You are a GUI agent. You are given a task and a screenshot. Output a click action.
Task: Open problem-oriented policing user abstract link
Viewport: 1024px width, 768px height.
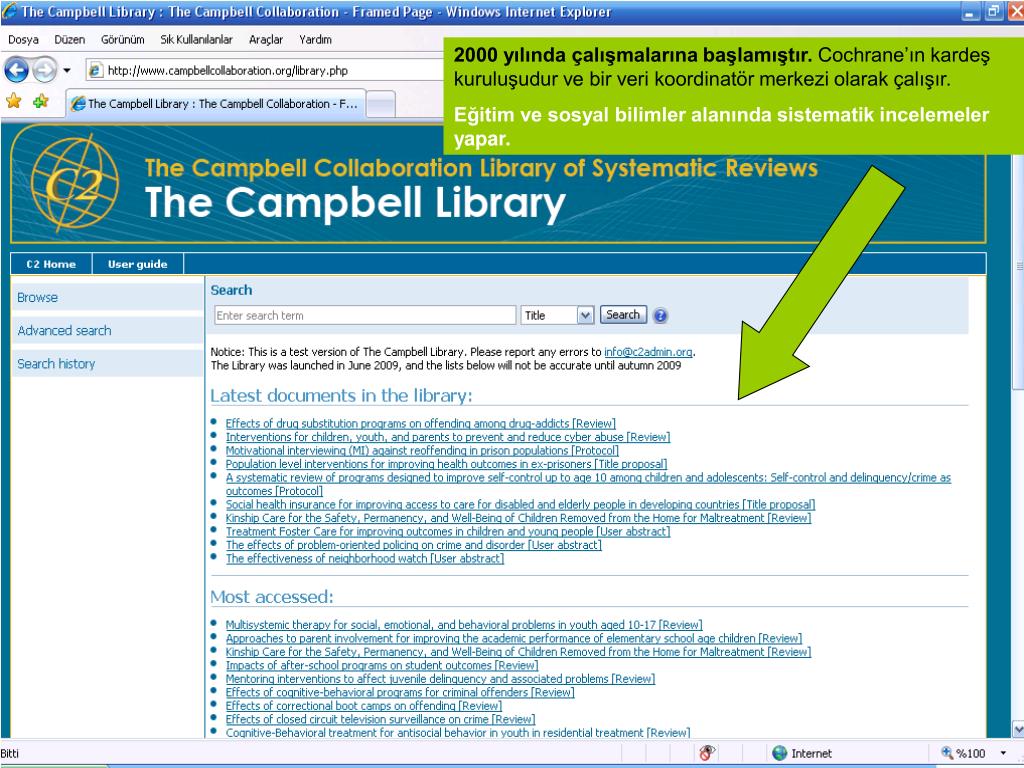[x=413, y=545]
